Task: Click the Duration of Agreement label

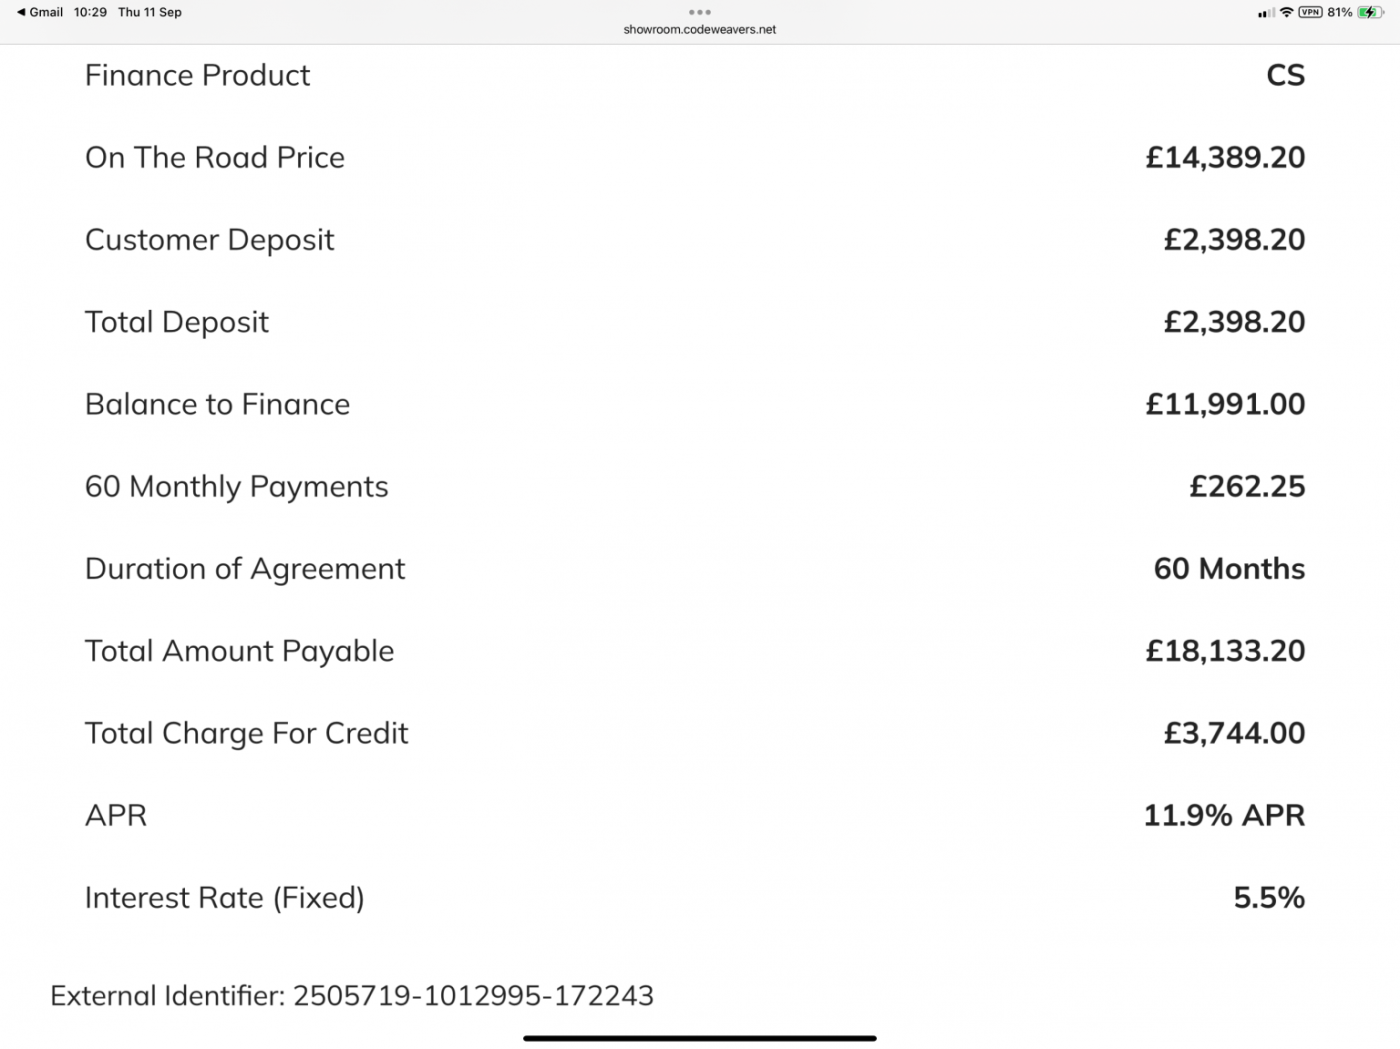Action: (245, 569)
